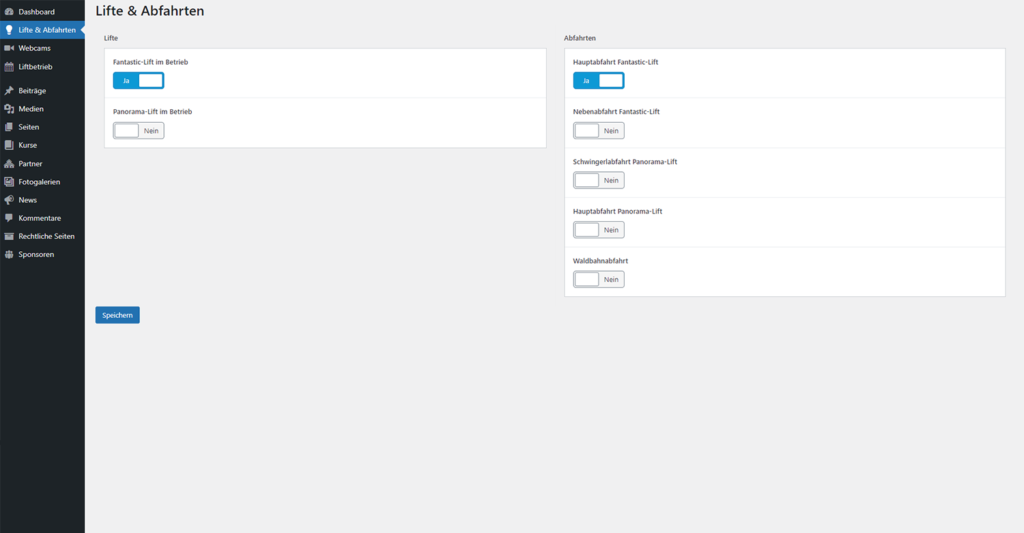
Task: Open Sponsoren in the sidebar
Action: [x=42, y=255]
